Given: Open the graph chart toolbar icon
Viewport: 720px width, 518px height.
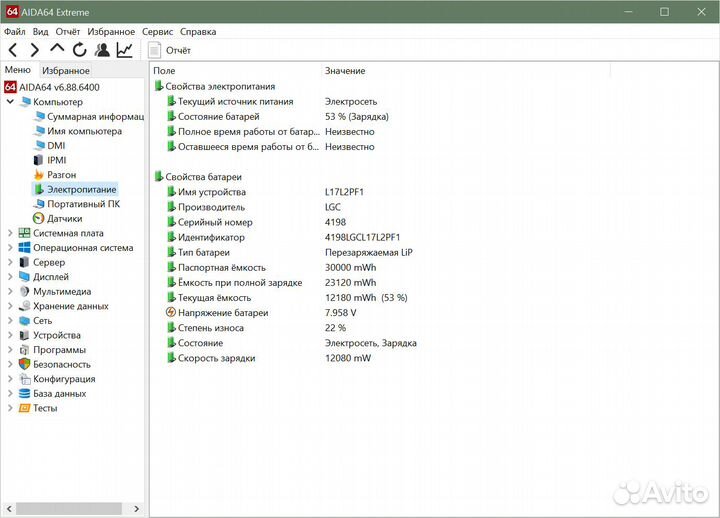Looking at the screenshot, I should (125, 50).
